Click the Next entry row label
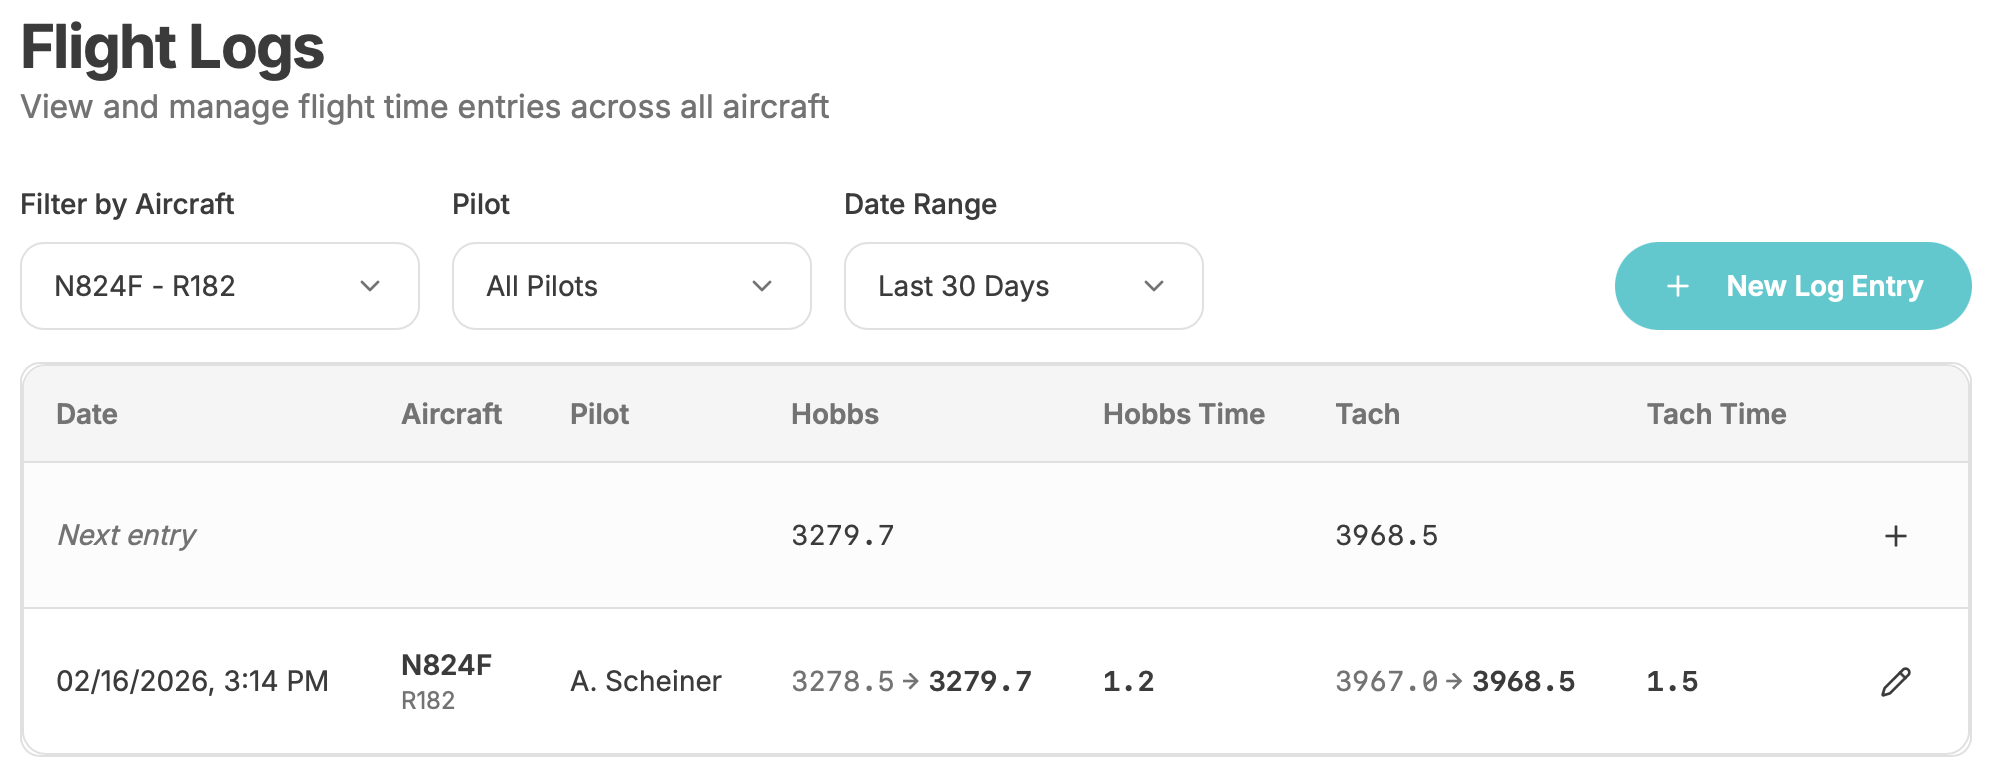This screenshot has width=2000, height=782. (x=127, y=535)
